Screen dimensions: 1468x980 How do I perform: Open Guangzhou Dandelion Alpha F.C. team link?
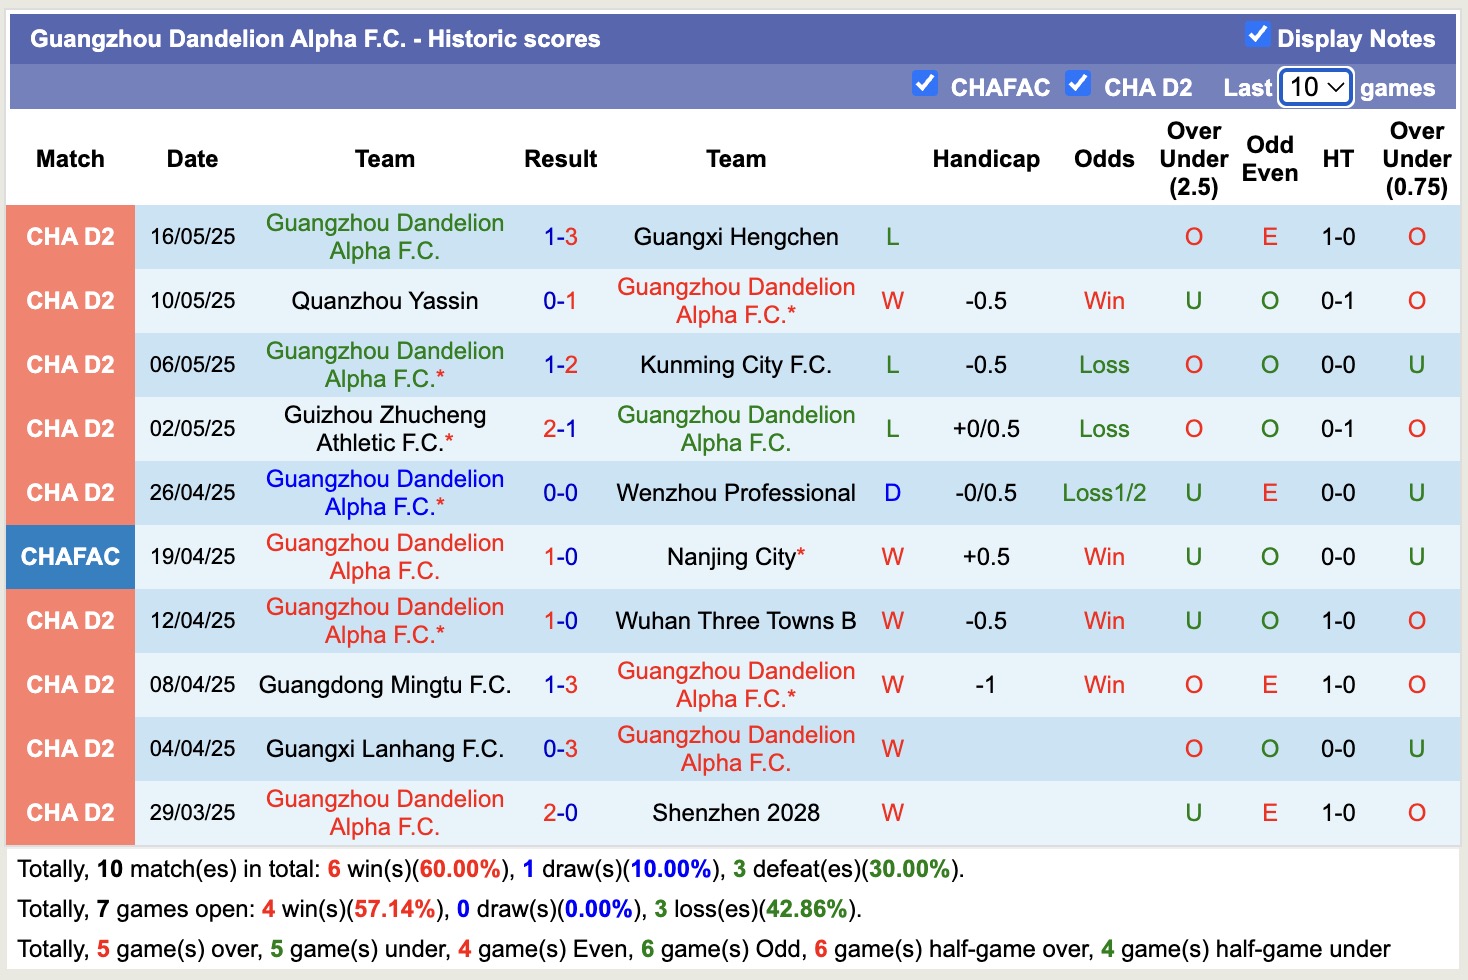[384, 236]
